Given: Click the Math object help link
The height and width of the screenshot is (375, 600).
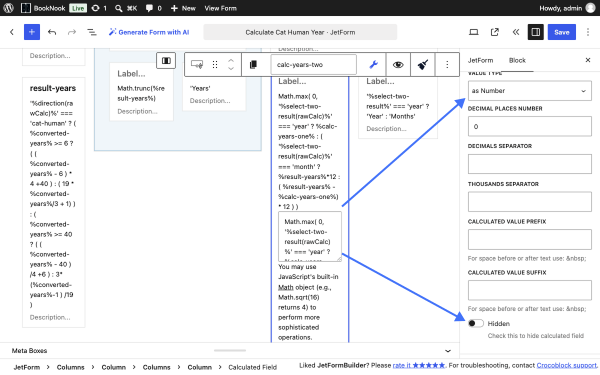Looking at the screenshot, I should (x=286, y=287).
